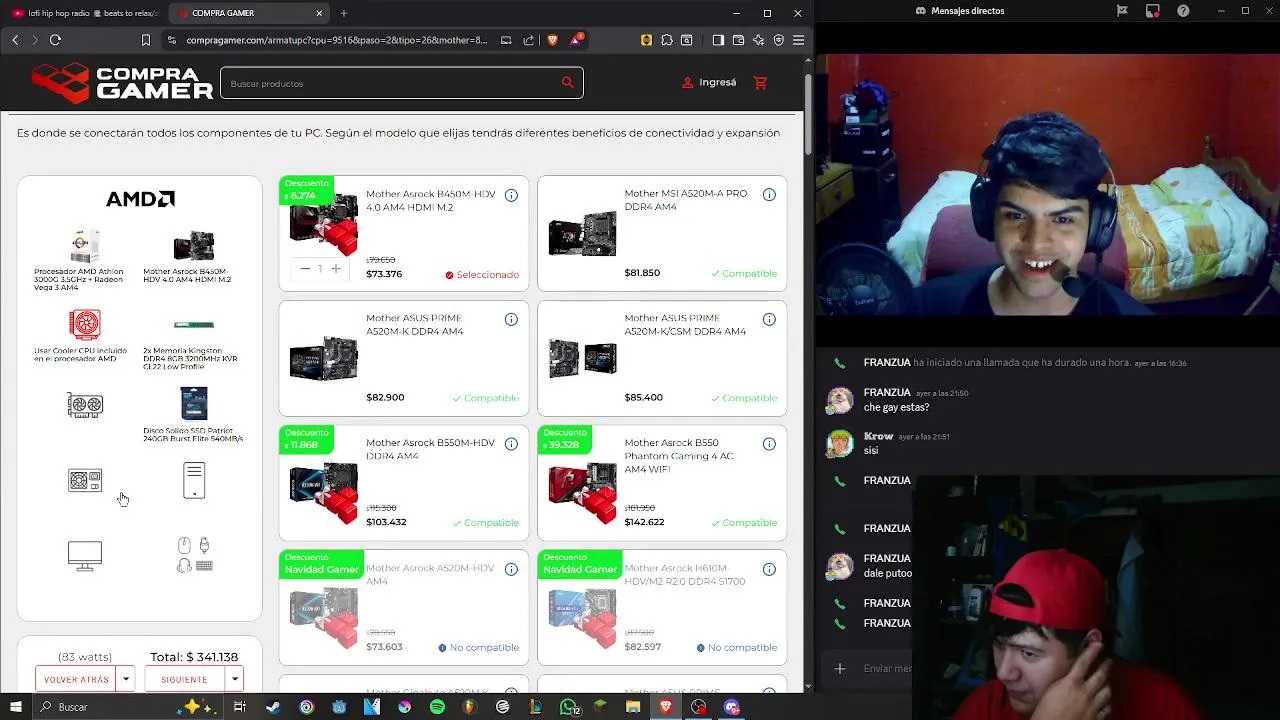Open info for Mother MSI A520M-A PRO
This screenshot has width=1280, height=720.
coord(769,195)
